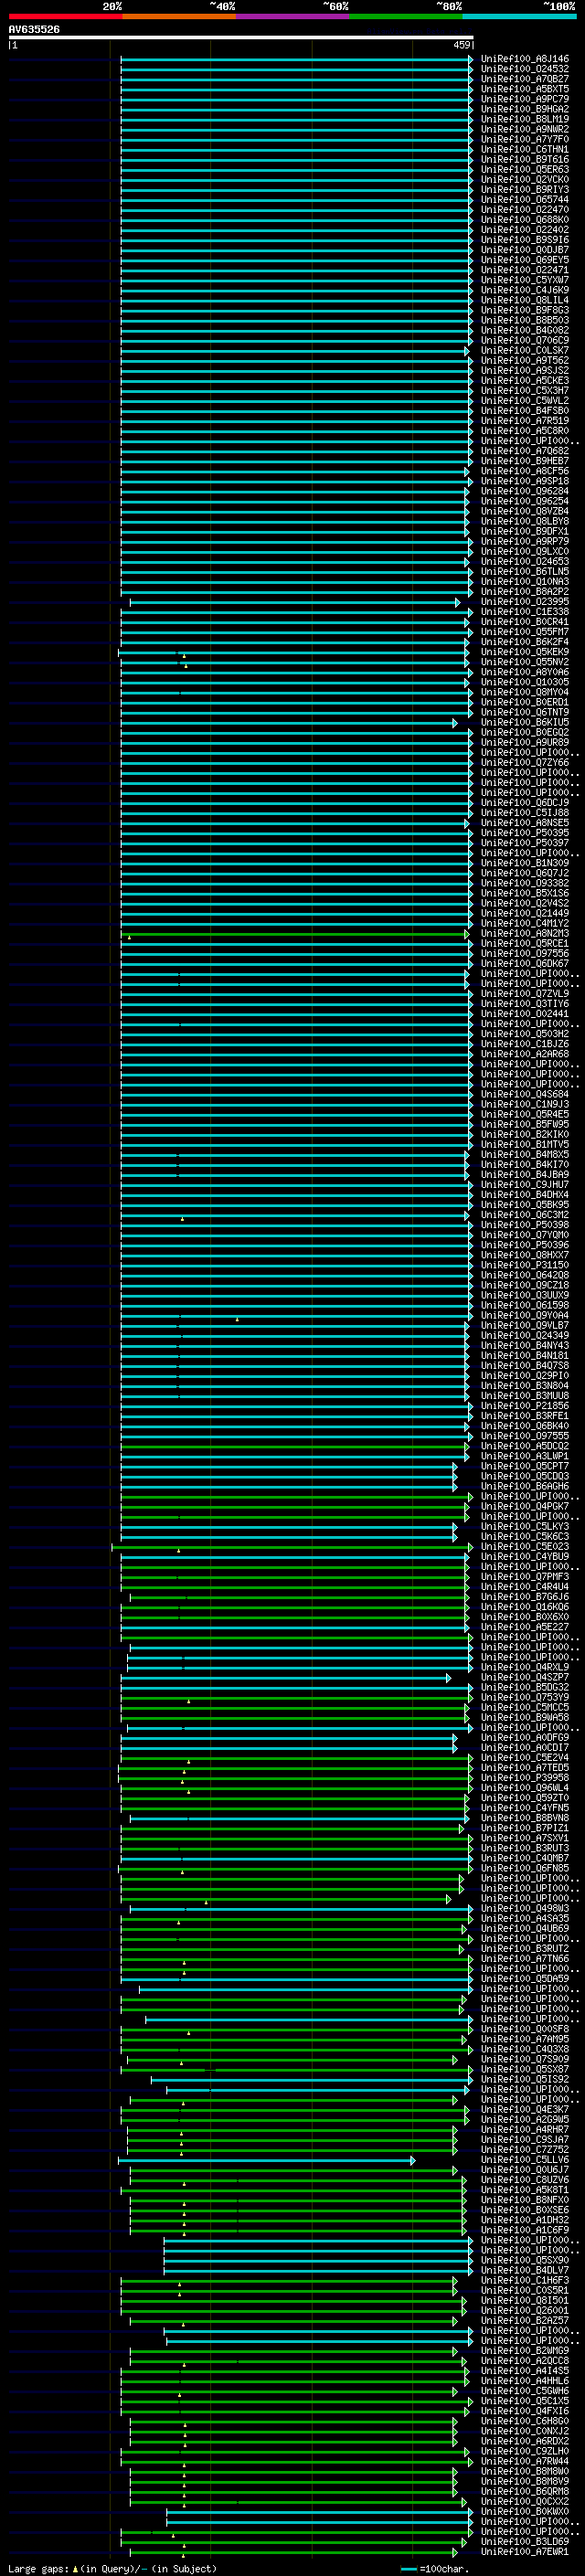Screen dimensions: 585x2576
Task: Click UniRef100_A3LWP1 label
Action: pos(525,1456)
